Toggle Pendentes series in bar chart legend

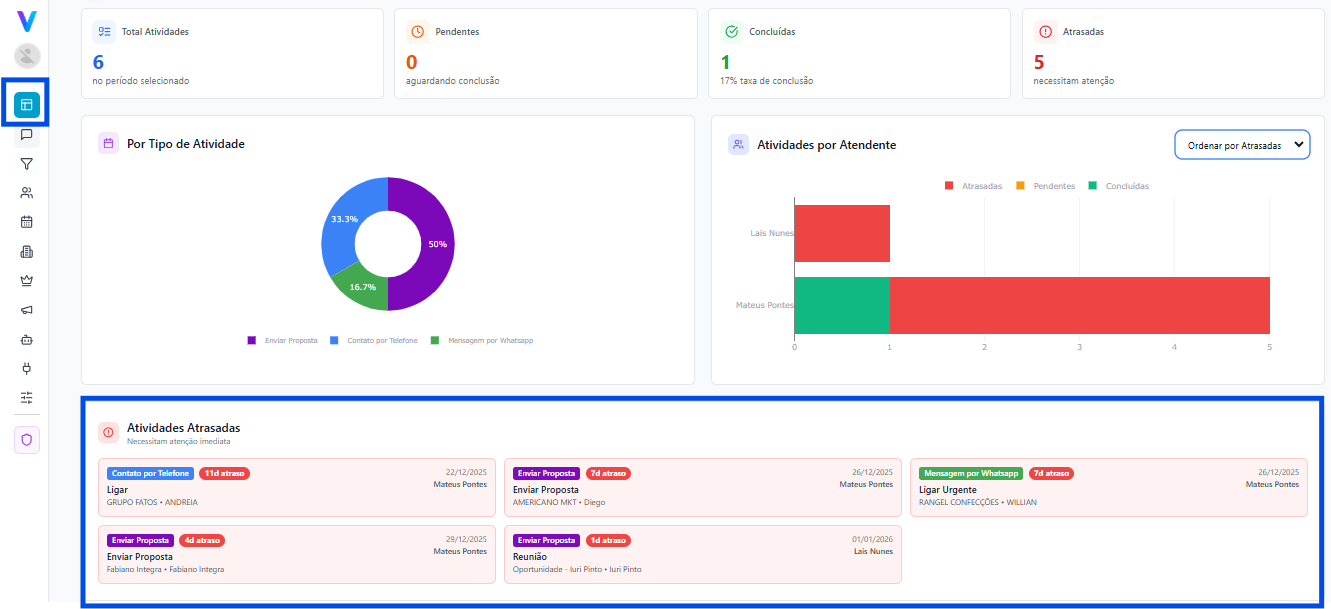click(1046, 186)
